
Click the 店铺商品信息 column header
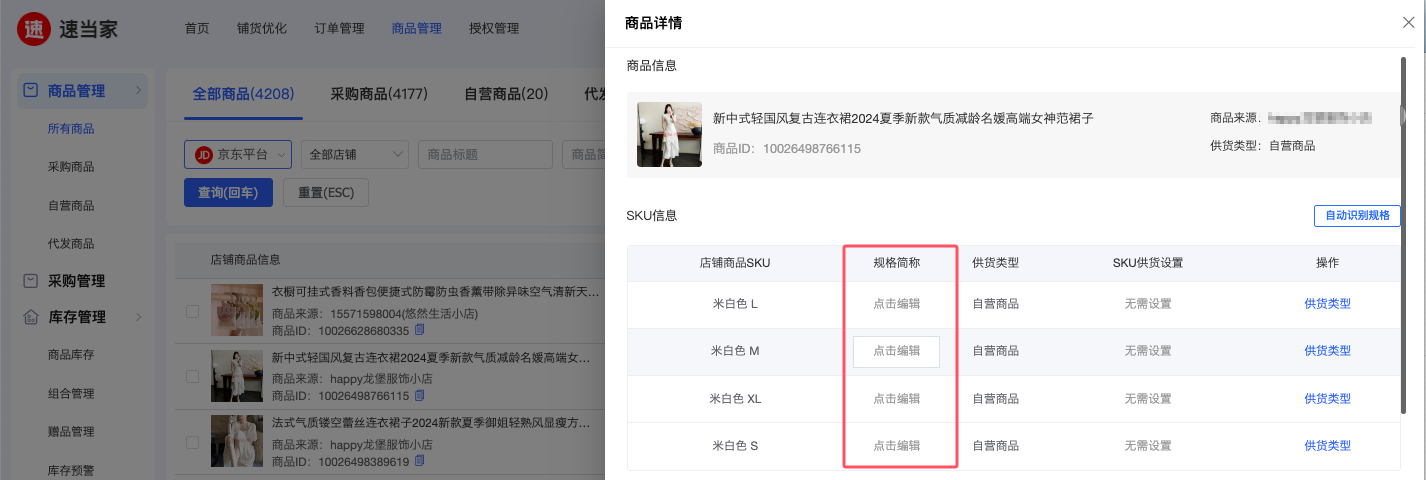(x=245, y=261)
